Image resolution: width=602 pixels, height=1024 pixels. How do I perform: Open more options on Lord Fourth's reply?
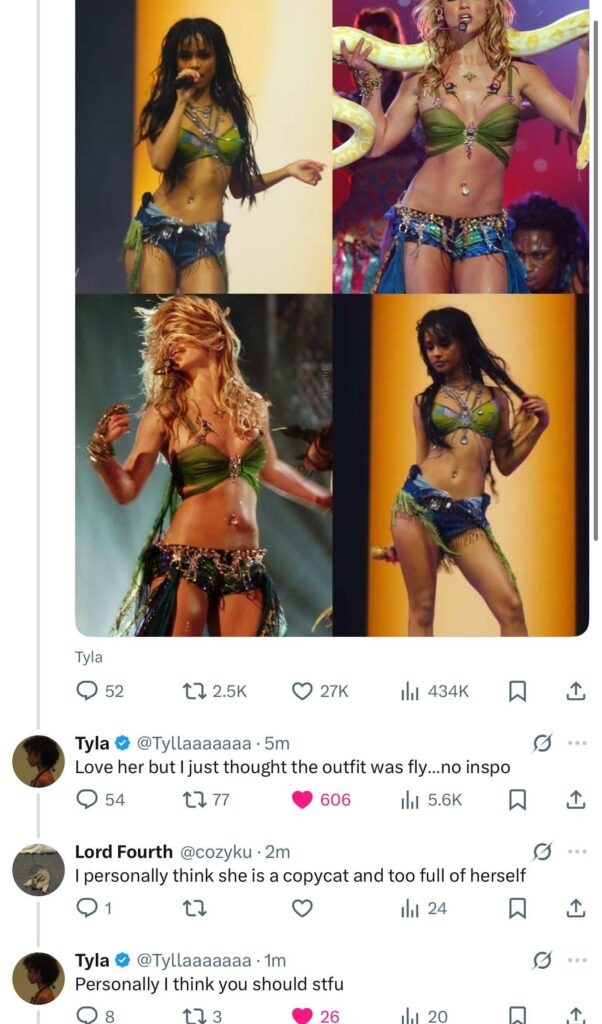pyautogui.click(x=576, y=852)
